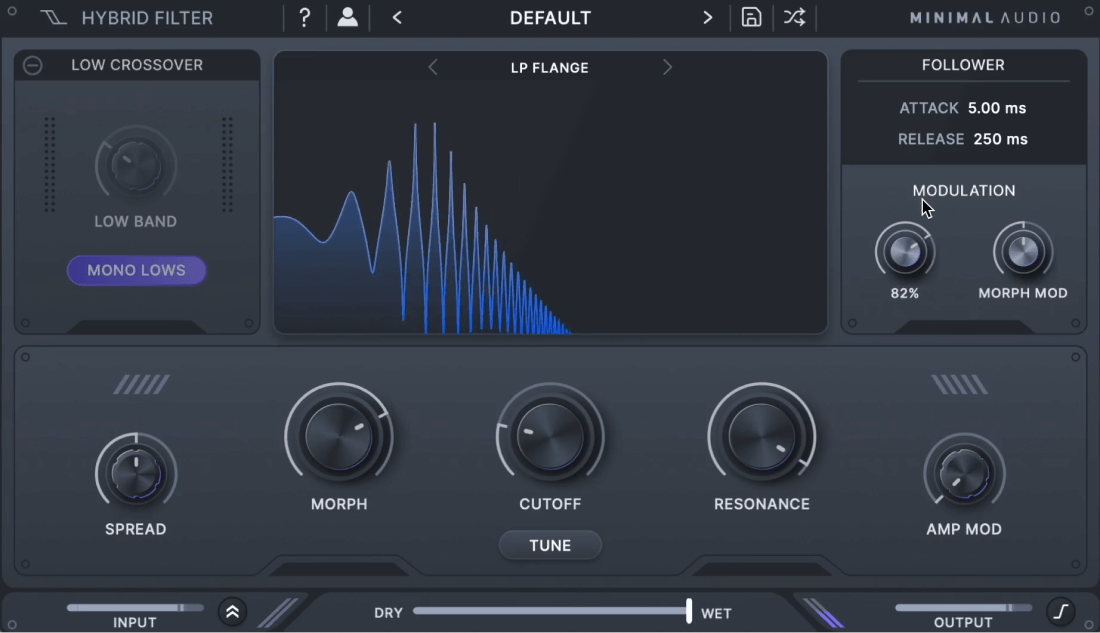Toggle the Tune button under Cutoff
Image resolution: width=1100 pixels, height=633 pixels.
pyautogui.click(x=550, y=545)
